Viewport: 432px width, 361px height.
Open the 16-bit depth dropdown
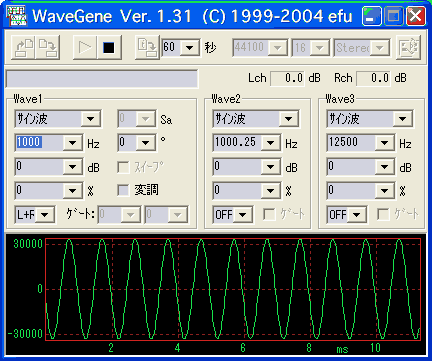pos(320,48)
